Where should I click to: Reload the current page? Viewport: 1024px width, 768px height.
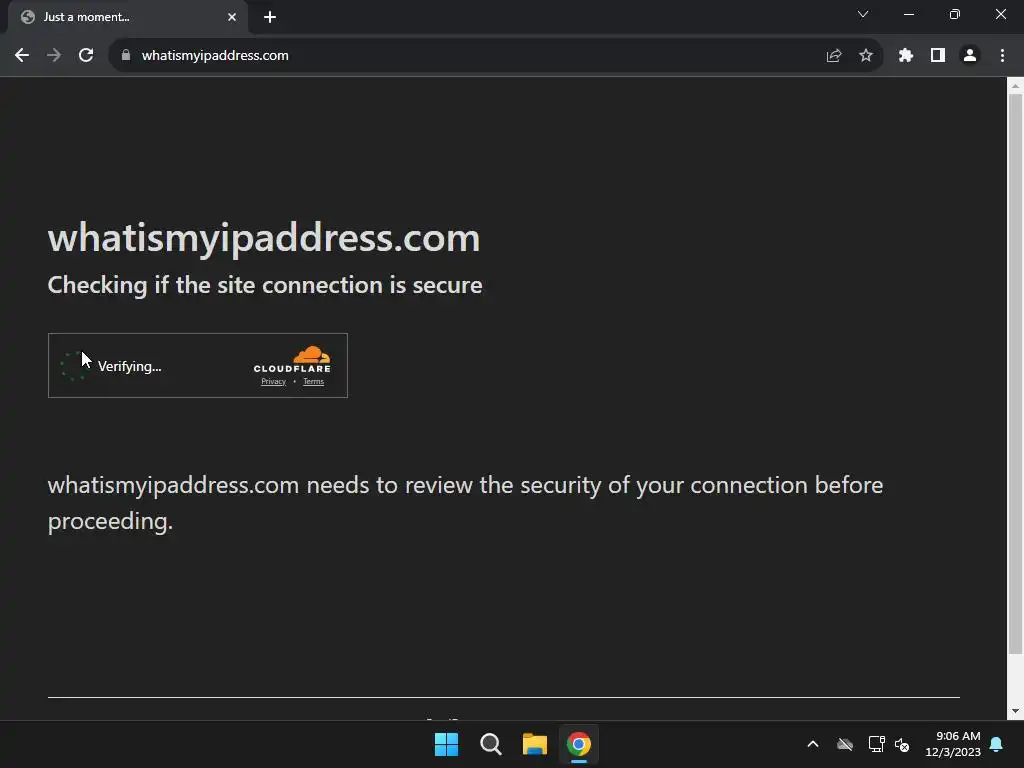pos(86,56)
